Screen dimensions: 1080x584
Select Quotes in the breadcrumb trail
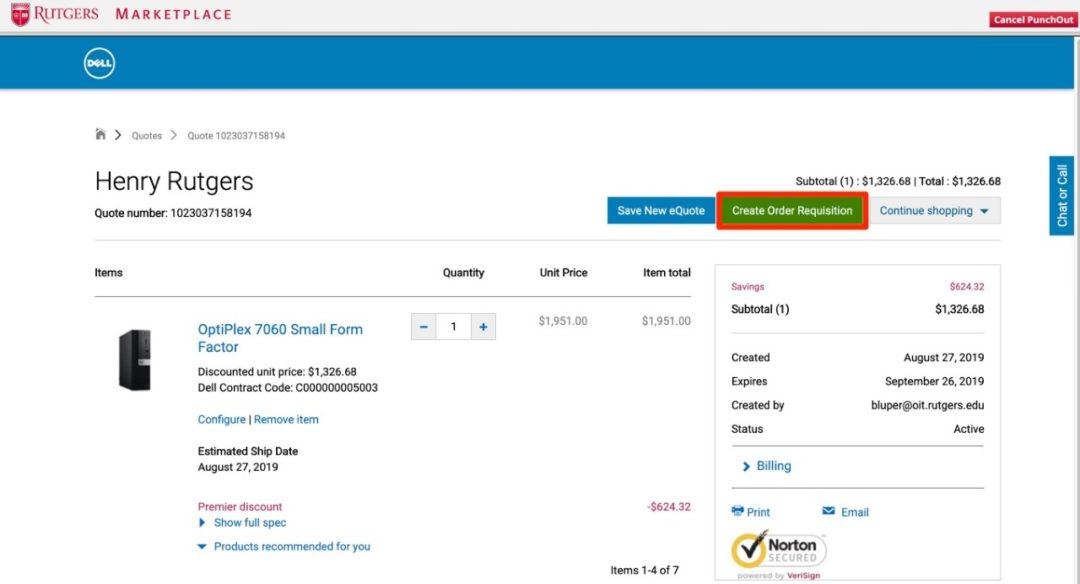coord(147,135)
